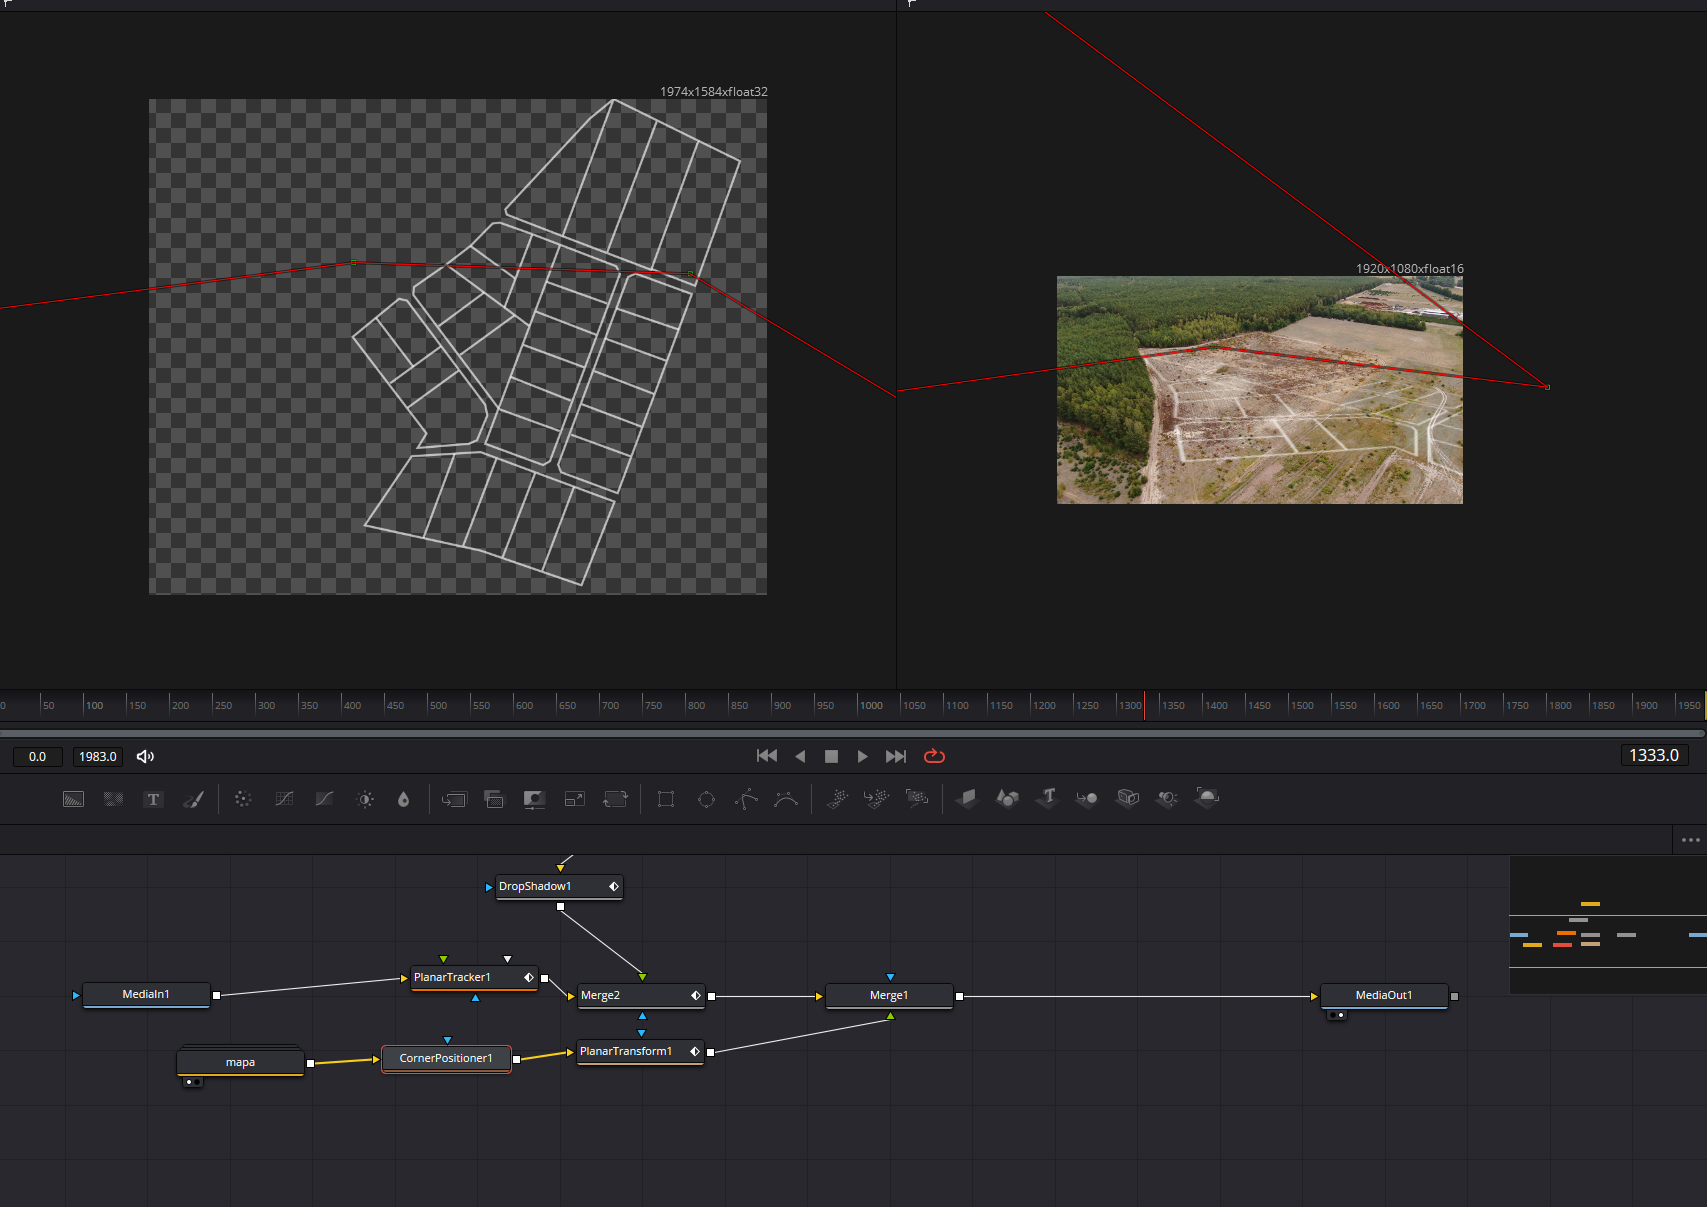Click render end field 1983.0
The image size is (1707, 1207).
[98, 757]
